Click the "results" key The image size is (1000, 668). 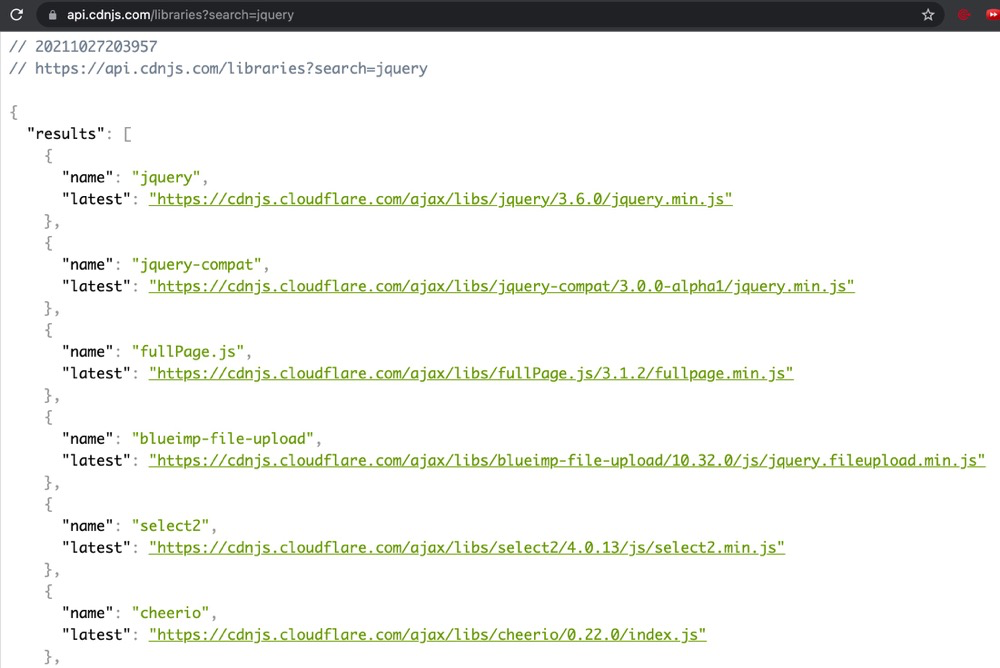click(x=66, y=134)
